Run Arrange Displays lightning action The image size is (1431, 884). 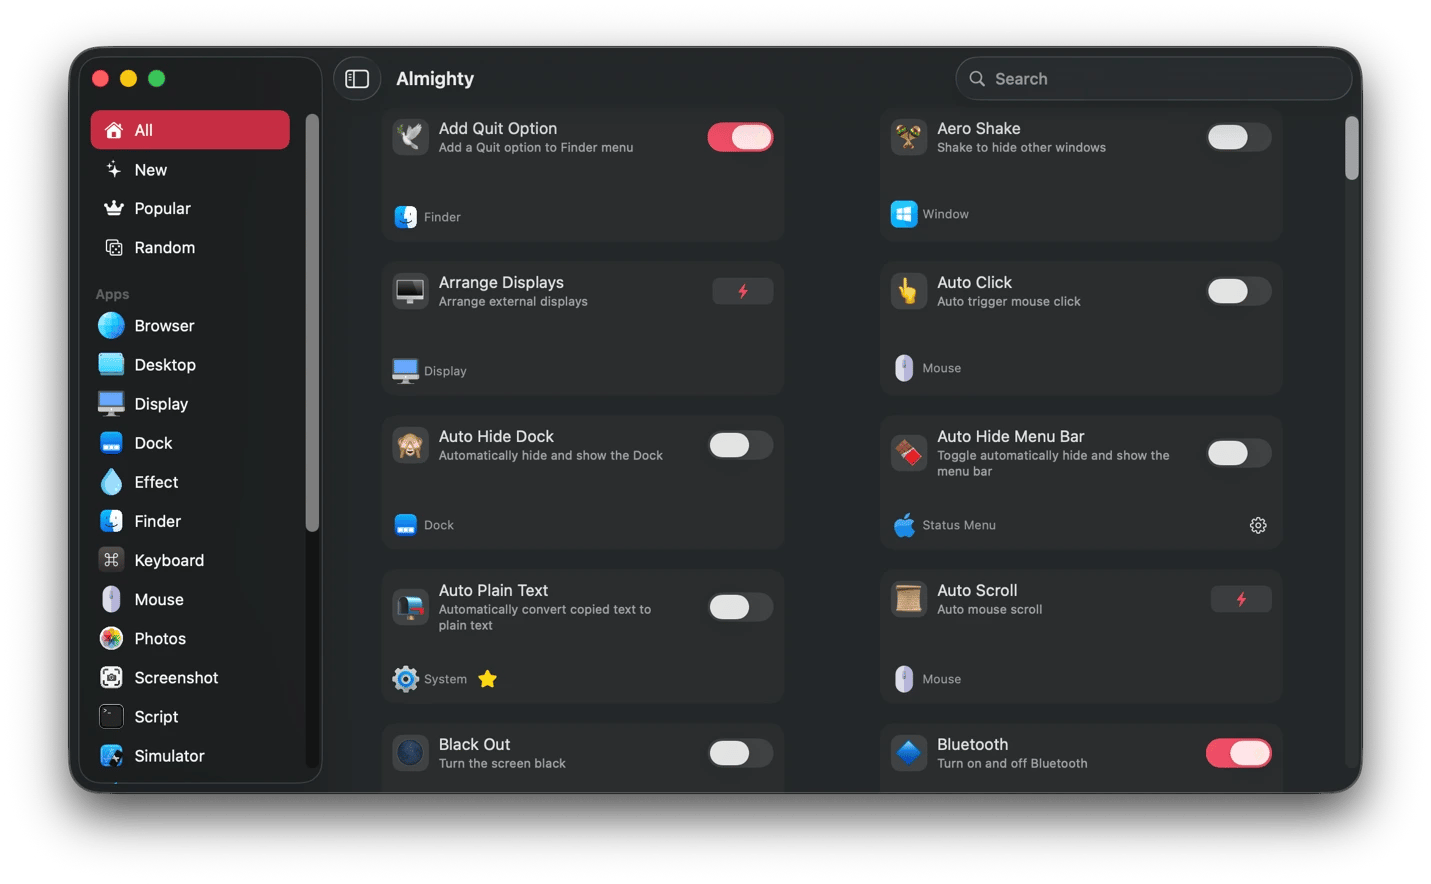(742, 291)
